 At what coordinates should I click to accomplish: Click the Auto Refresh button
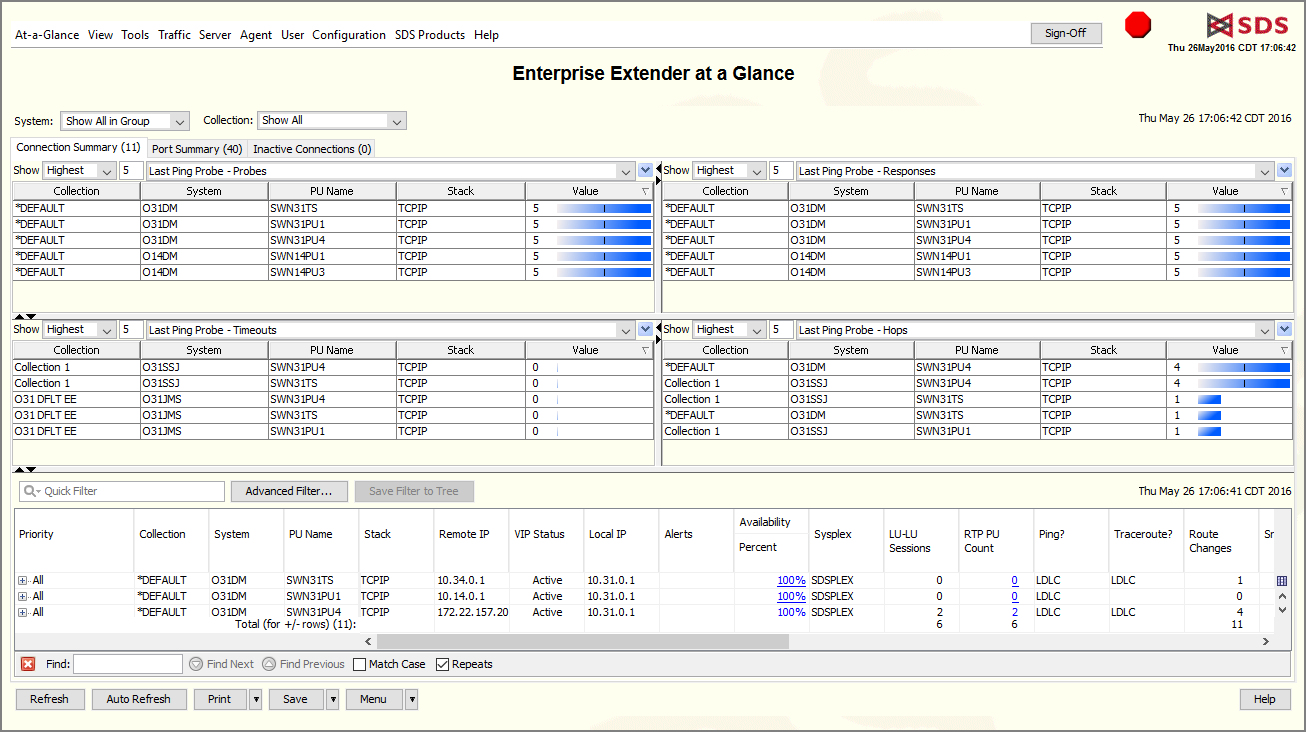pos(139,699)
